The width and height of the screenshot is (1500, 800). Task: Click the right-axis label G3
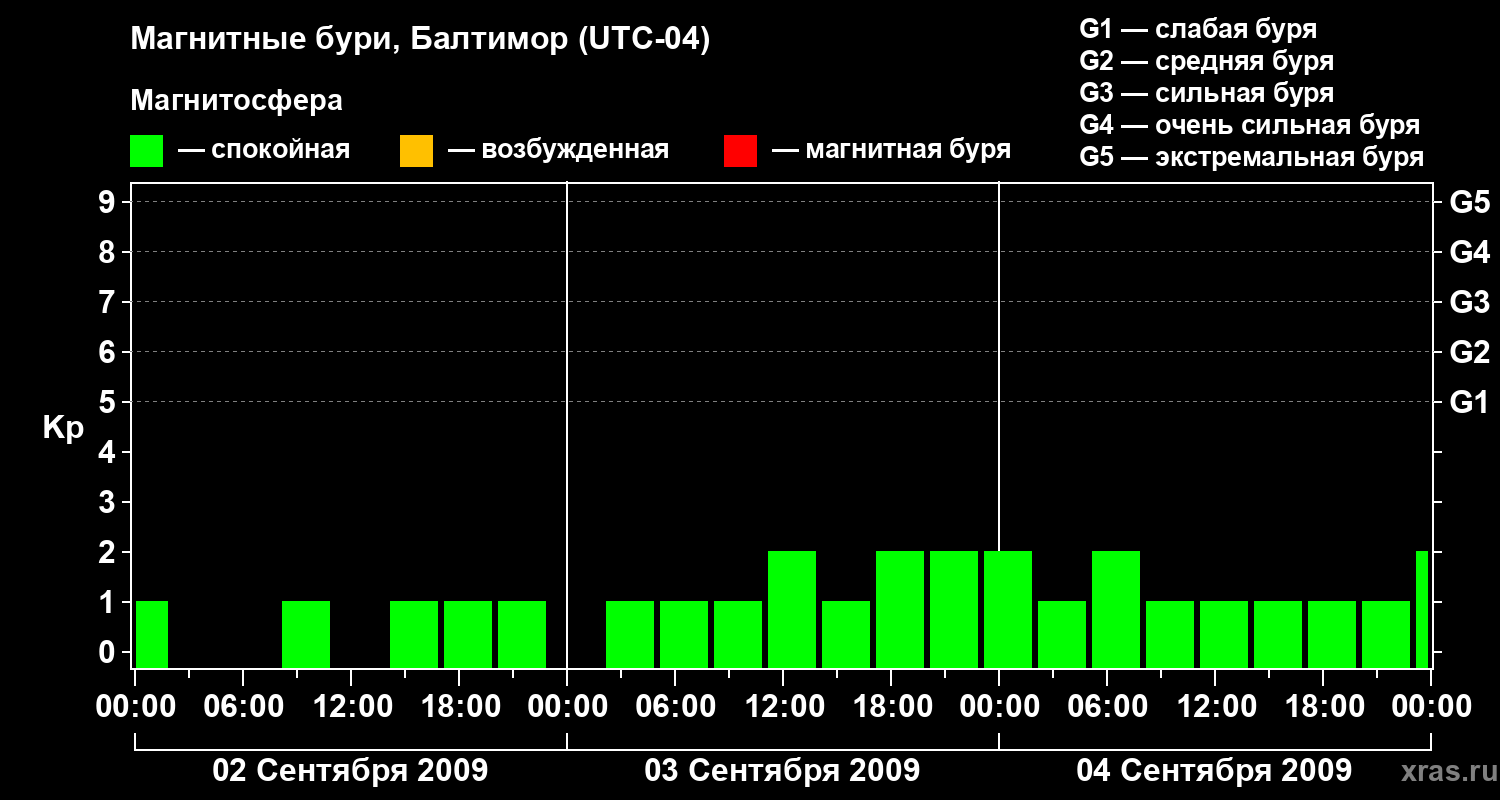[x=1469, y=302]
